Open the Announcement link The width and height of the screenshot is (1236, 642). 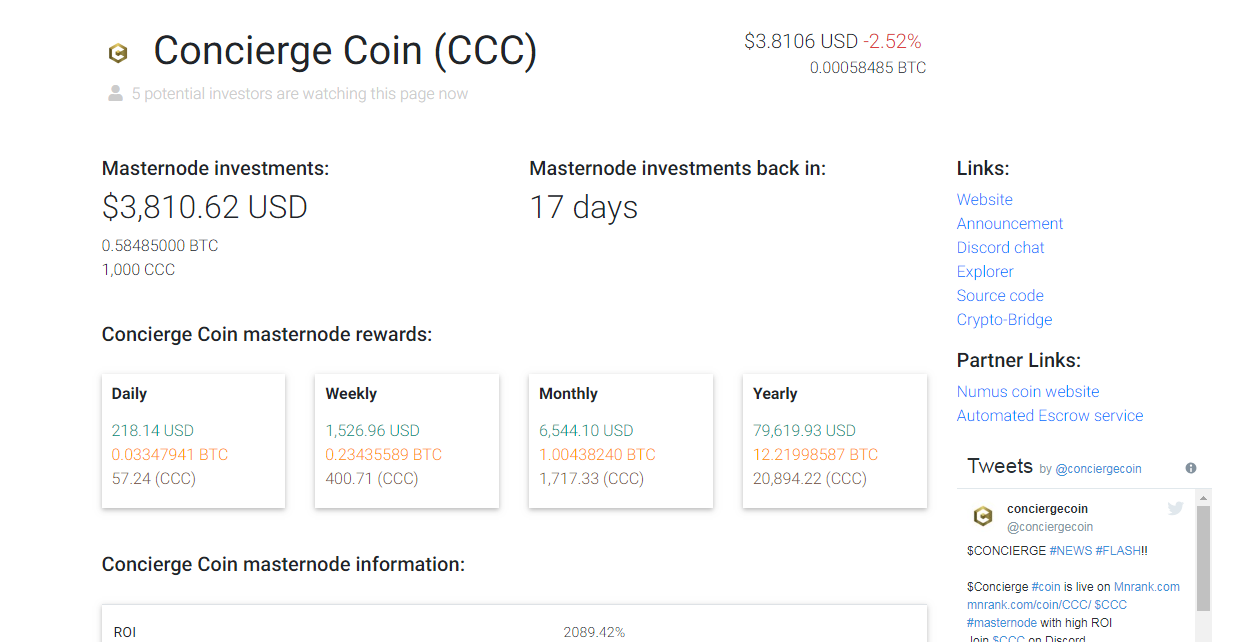[x=1009, y=224]
